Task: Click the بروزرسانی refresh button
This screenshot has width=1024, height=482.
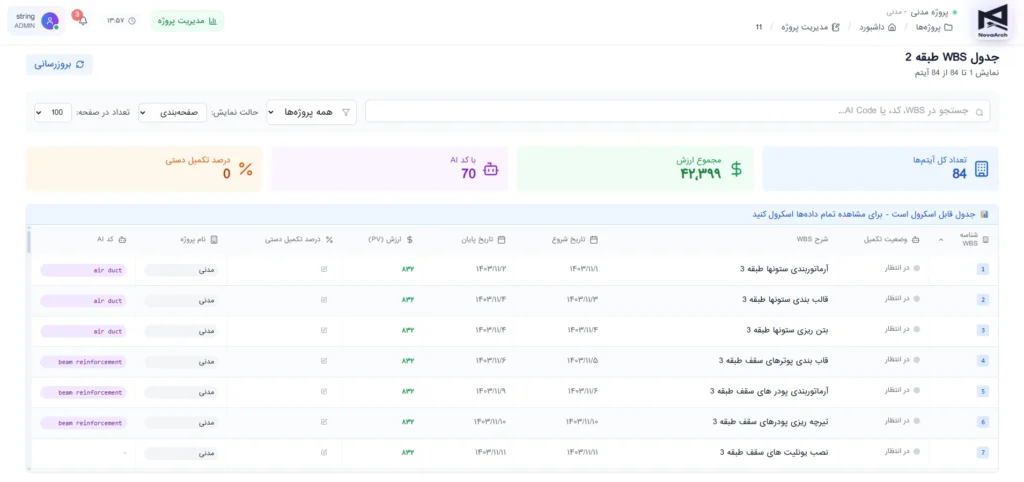Action: click(59, 64)
